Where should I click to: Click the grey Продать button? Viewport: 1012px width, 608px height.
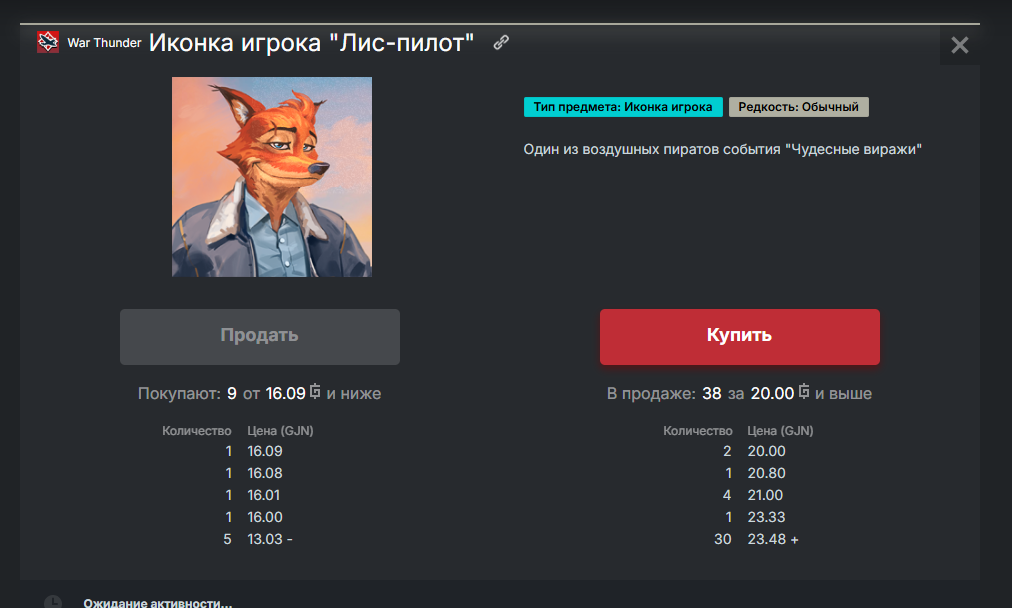259,336
